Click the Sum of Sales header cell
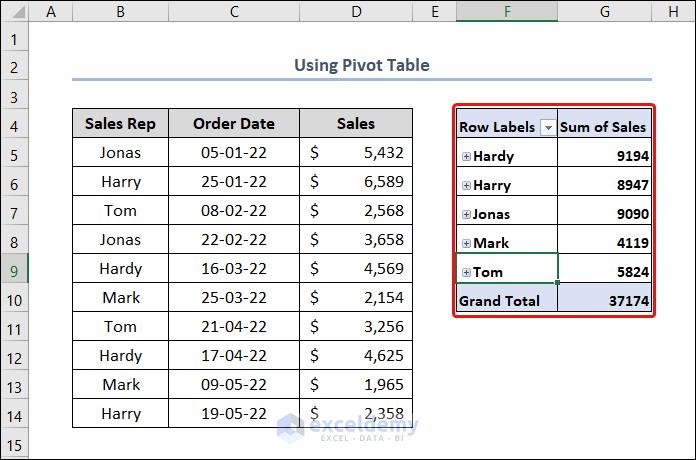The width and height of the screenshot is (696, 460). (x=604, y=127)
